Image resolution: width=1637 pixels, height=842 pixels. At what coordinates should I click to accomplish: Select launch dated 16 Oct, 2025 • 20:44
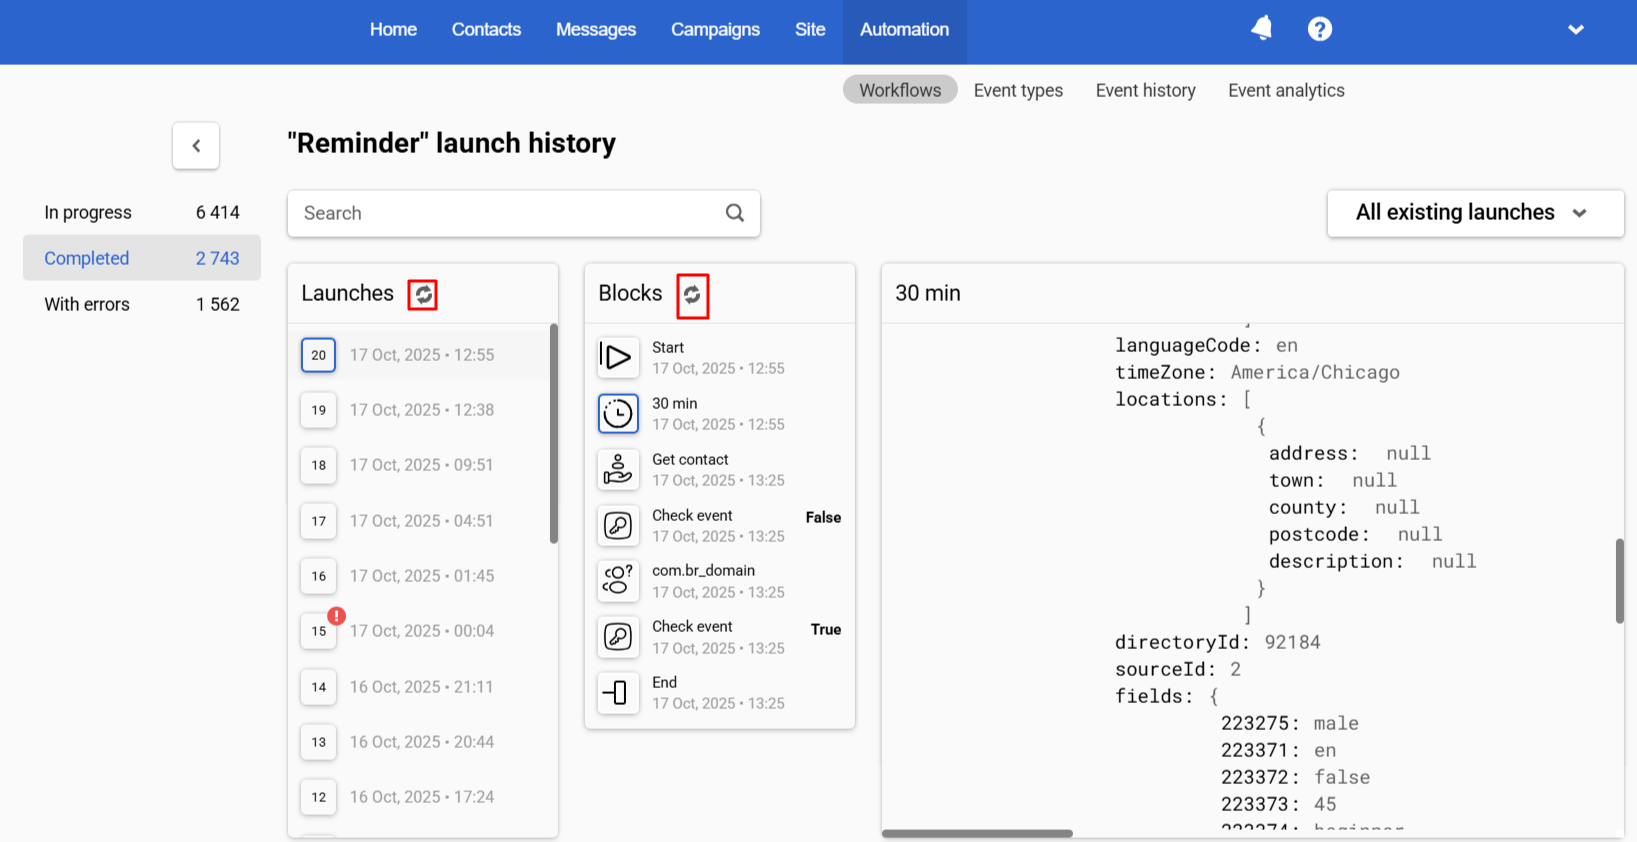point(422,742)
